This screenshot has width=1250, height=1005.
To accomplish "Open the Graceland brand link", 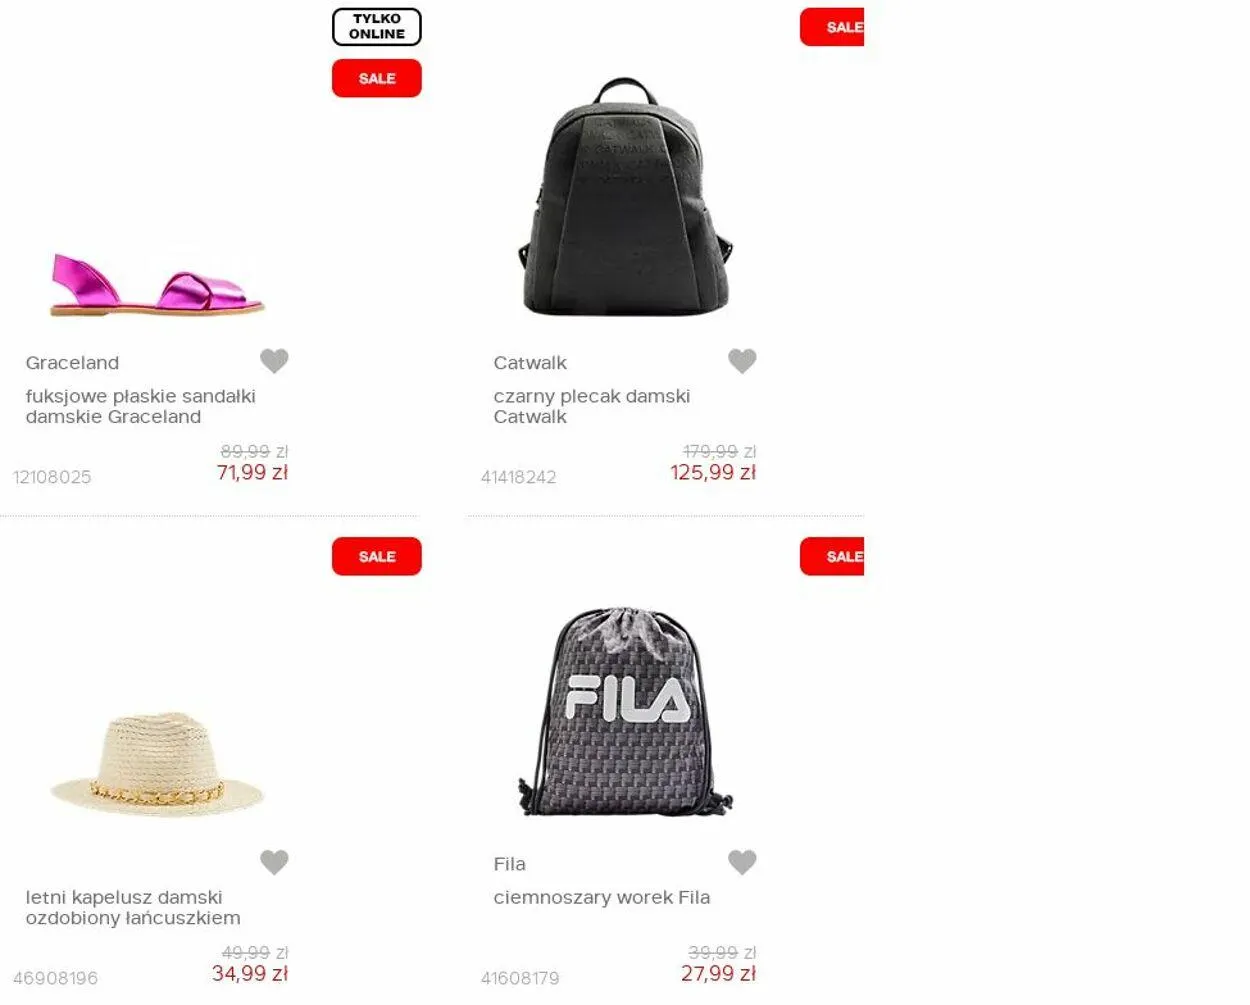I will coord(72,363).
